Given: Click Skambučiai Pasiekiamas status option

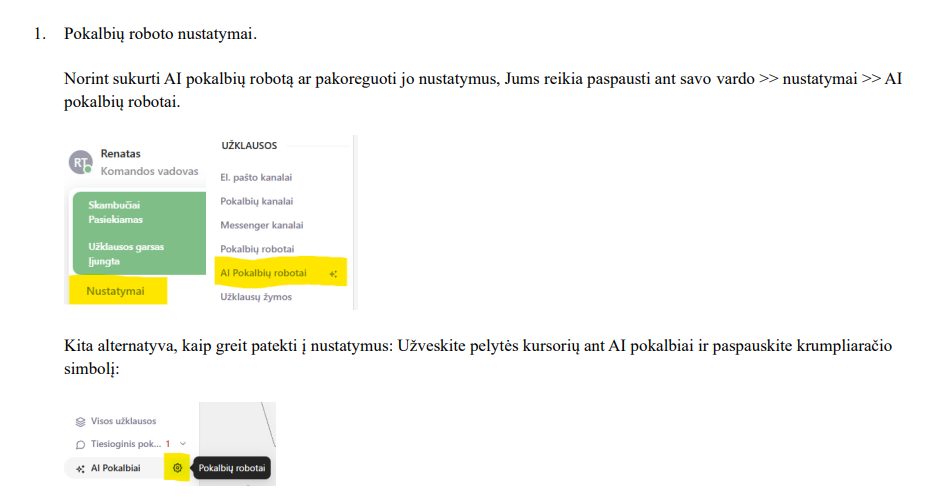Looking at the screenshot, I should 116,212.
